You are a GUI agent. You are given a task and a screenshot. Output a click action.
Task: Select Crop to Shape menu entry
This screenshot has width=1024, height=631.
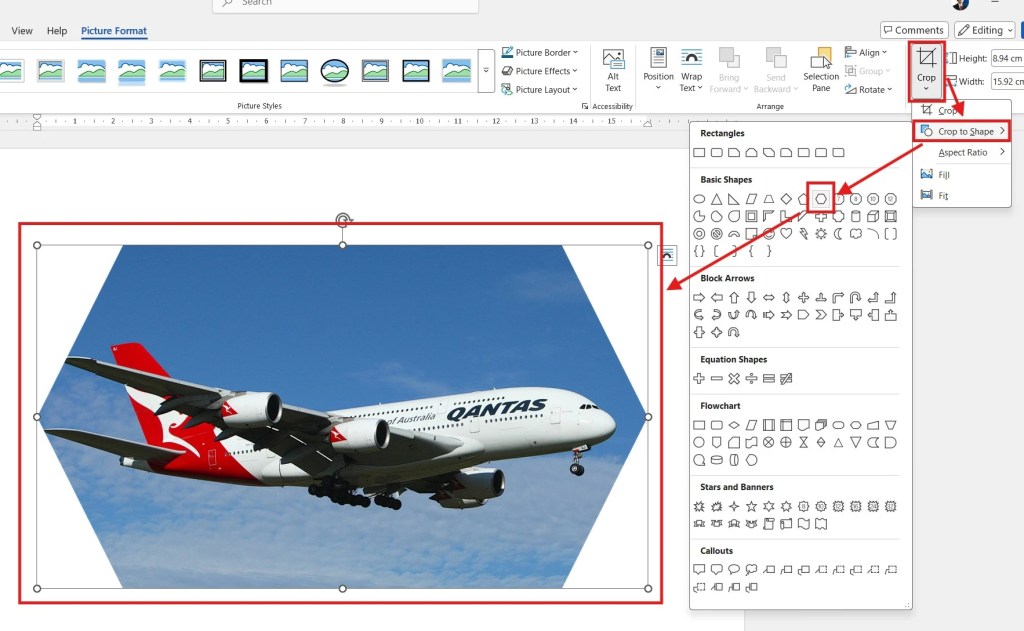click(x=961, y=130)
